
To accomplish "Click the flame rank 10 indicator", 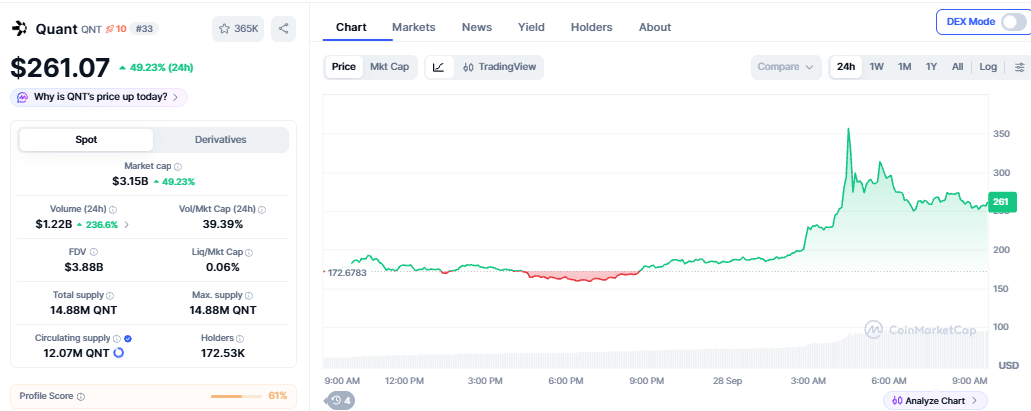I will (116, 29).
